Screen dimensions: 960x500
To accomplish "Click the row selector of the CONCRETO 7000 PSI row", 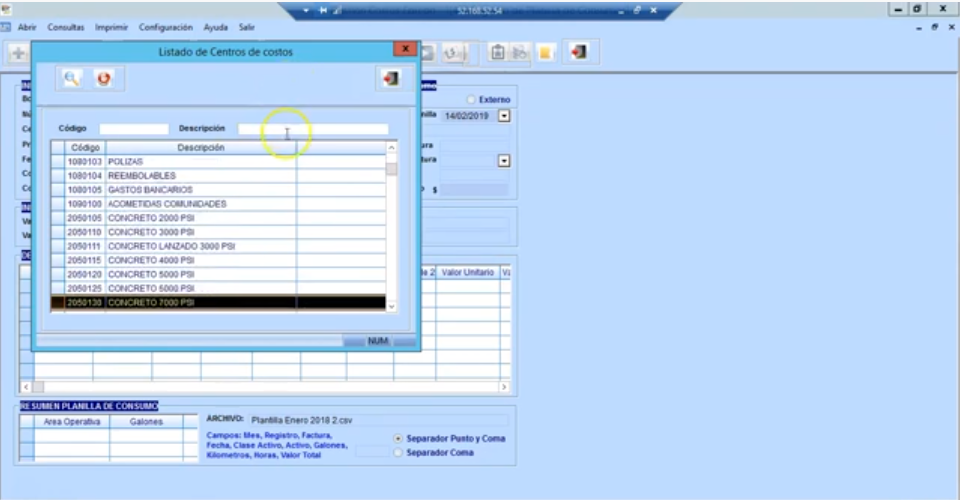I will (58, 302).
